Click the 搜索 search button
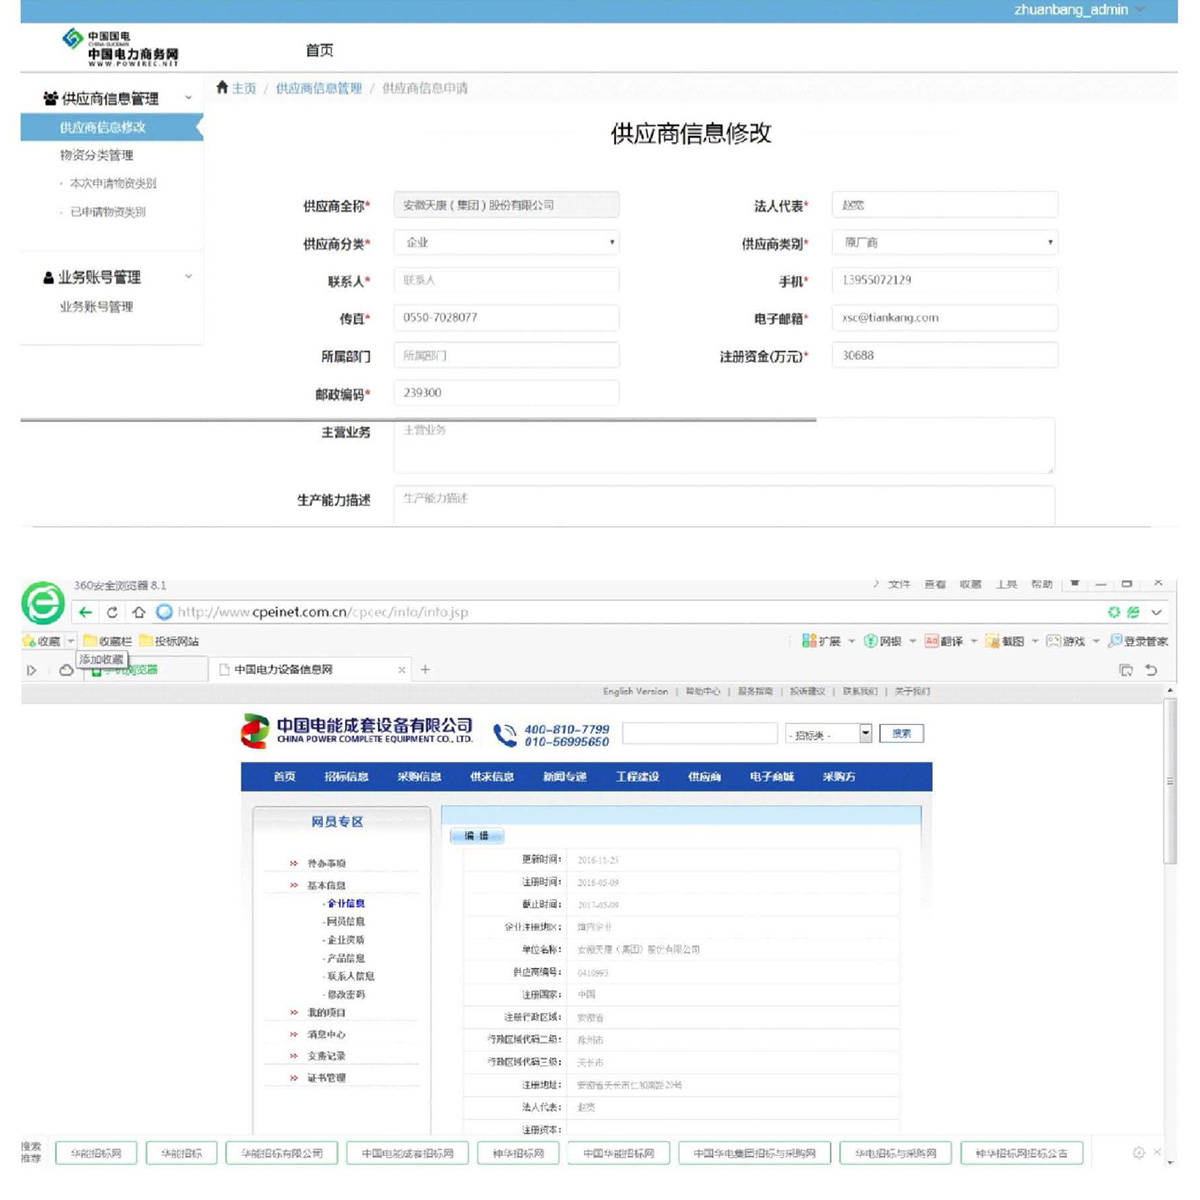Image resolution: width=1200 pixels, height=1200 pixels. pyautogui.click(x=901, y=734)
